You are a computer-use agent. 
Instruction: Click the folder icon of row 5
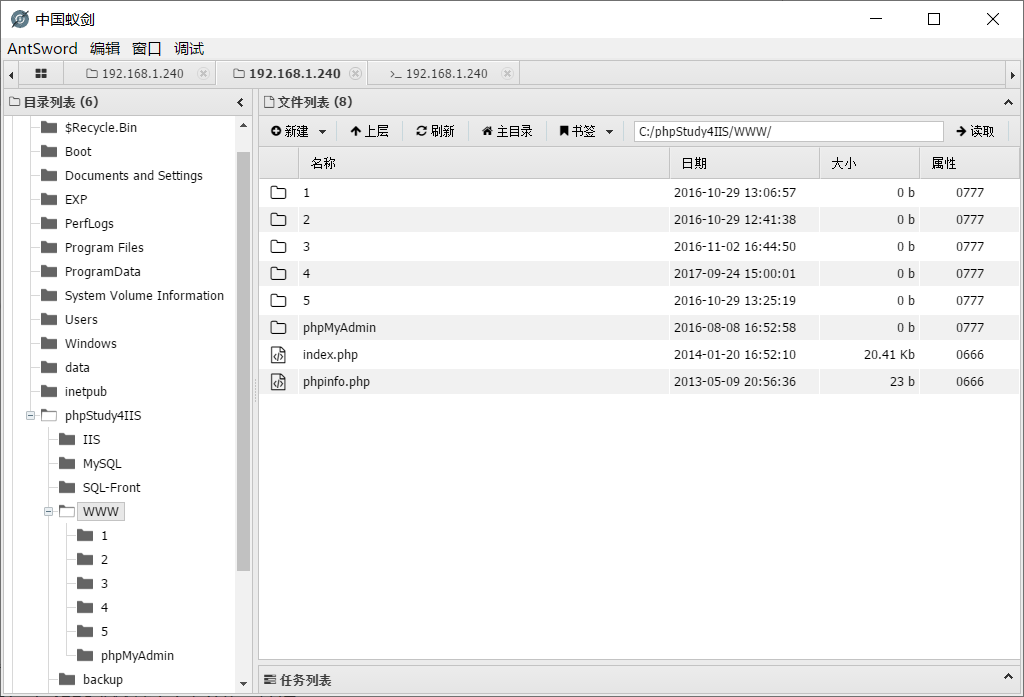[x=278, y=300]
